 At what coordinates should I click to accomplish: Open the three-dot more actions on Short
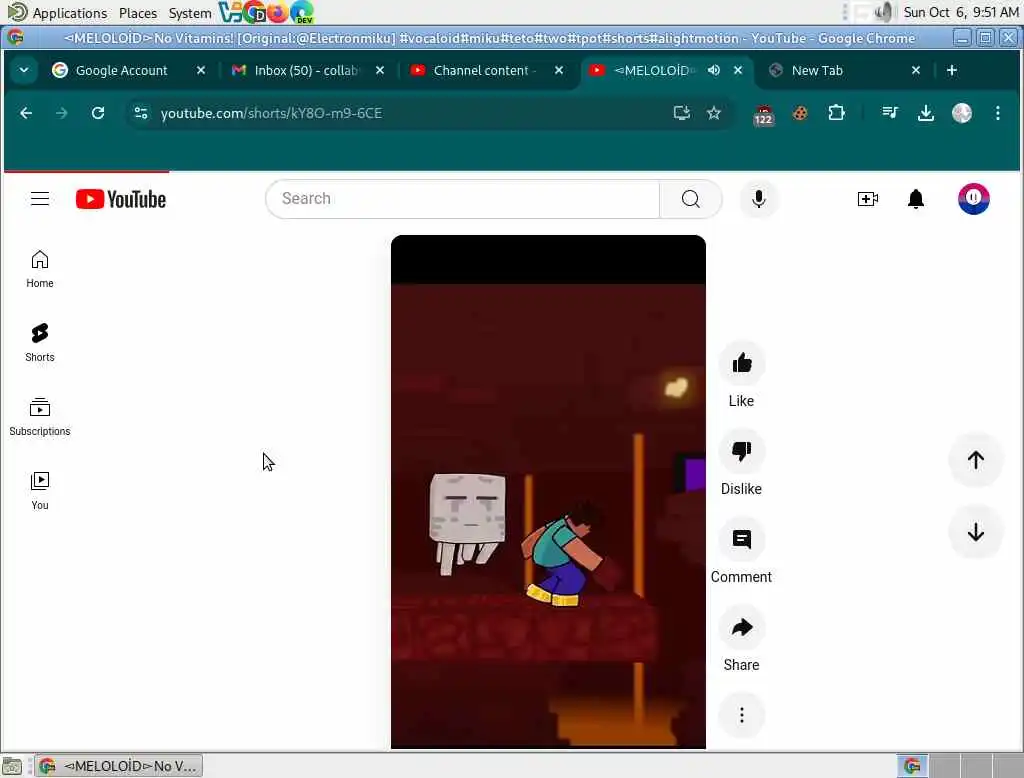[741, 715]
